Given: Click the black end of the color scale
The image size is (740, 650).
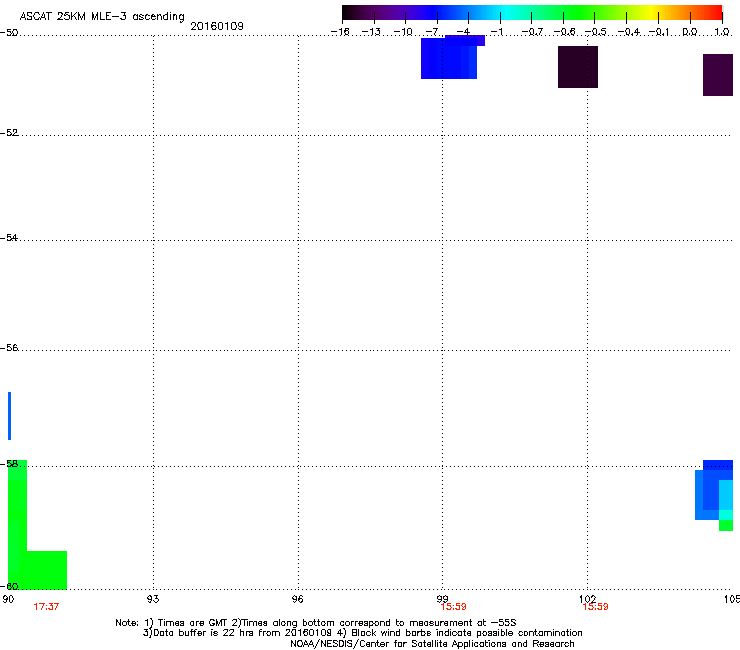Looking at the screenshot, I should tap(350, 12).
